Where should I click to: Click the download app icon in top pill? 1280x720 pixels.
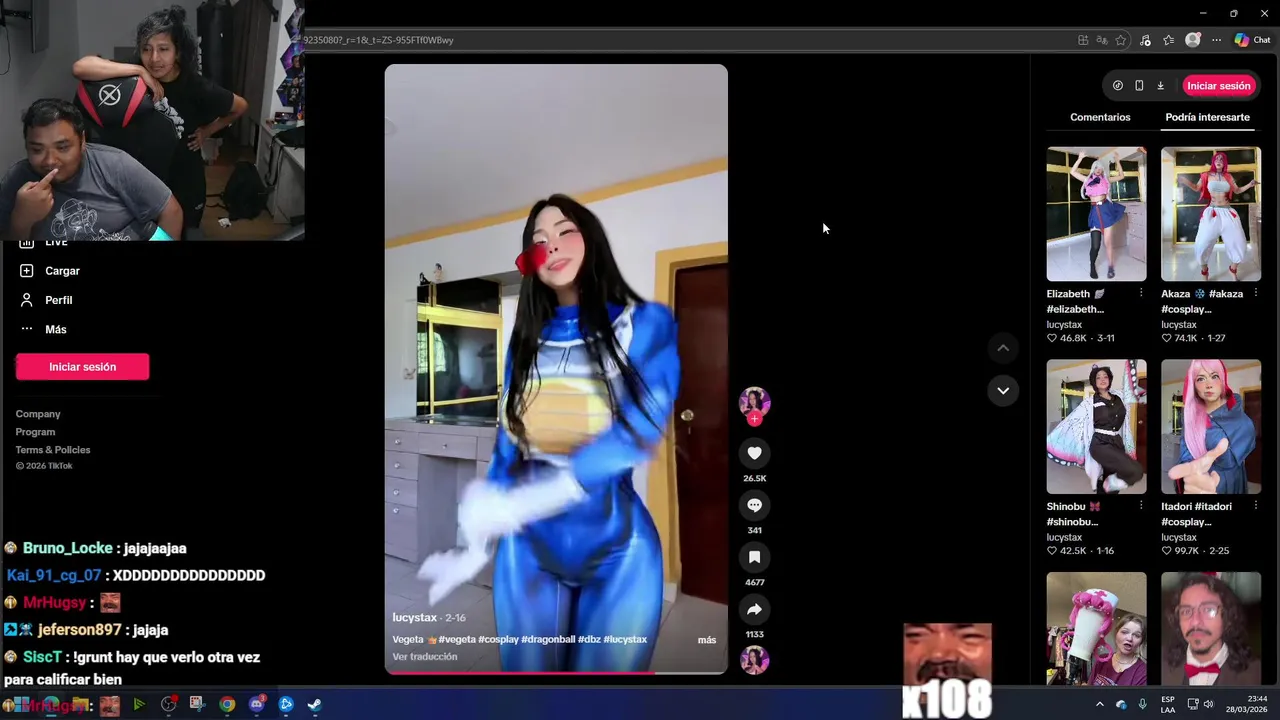(x=1160, y=86)
